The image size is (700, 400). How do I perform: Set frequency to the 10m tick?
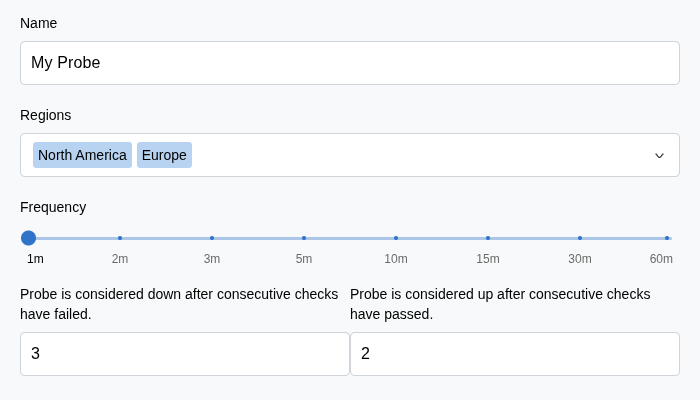396,238
